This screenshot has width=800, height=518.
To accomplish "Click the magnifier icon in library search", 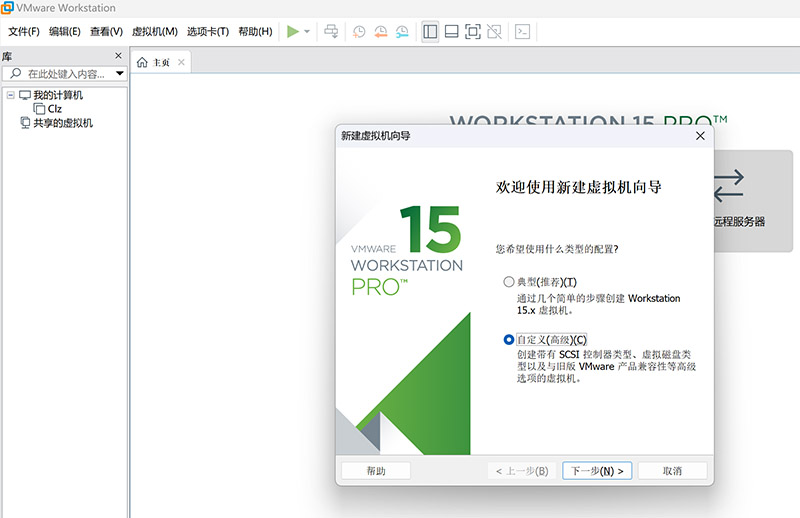I will [16, 73].
